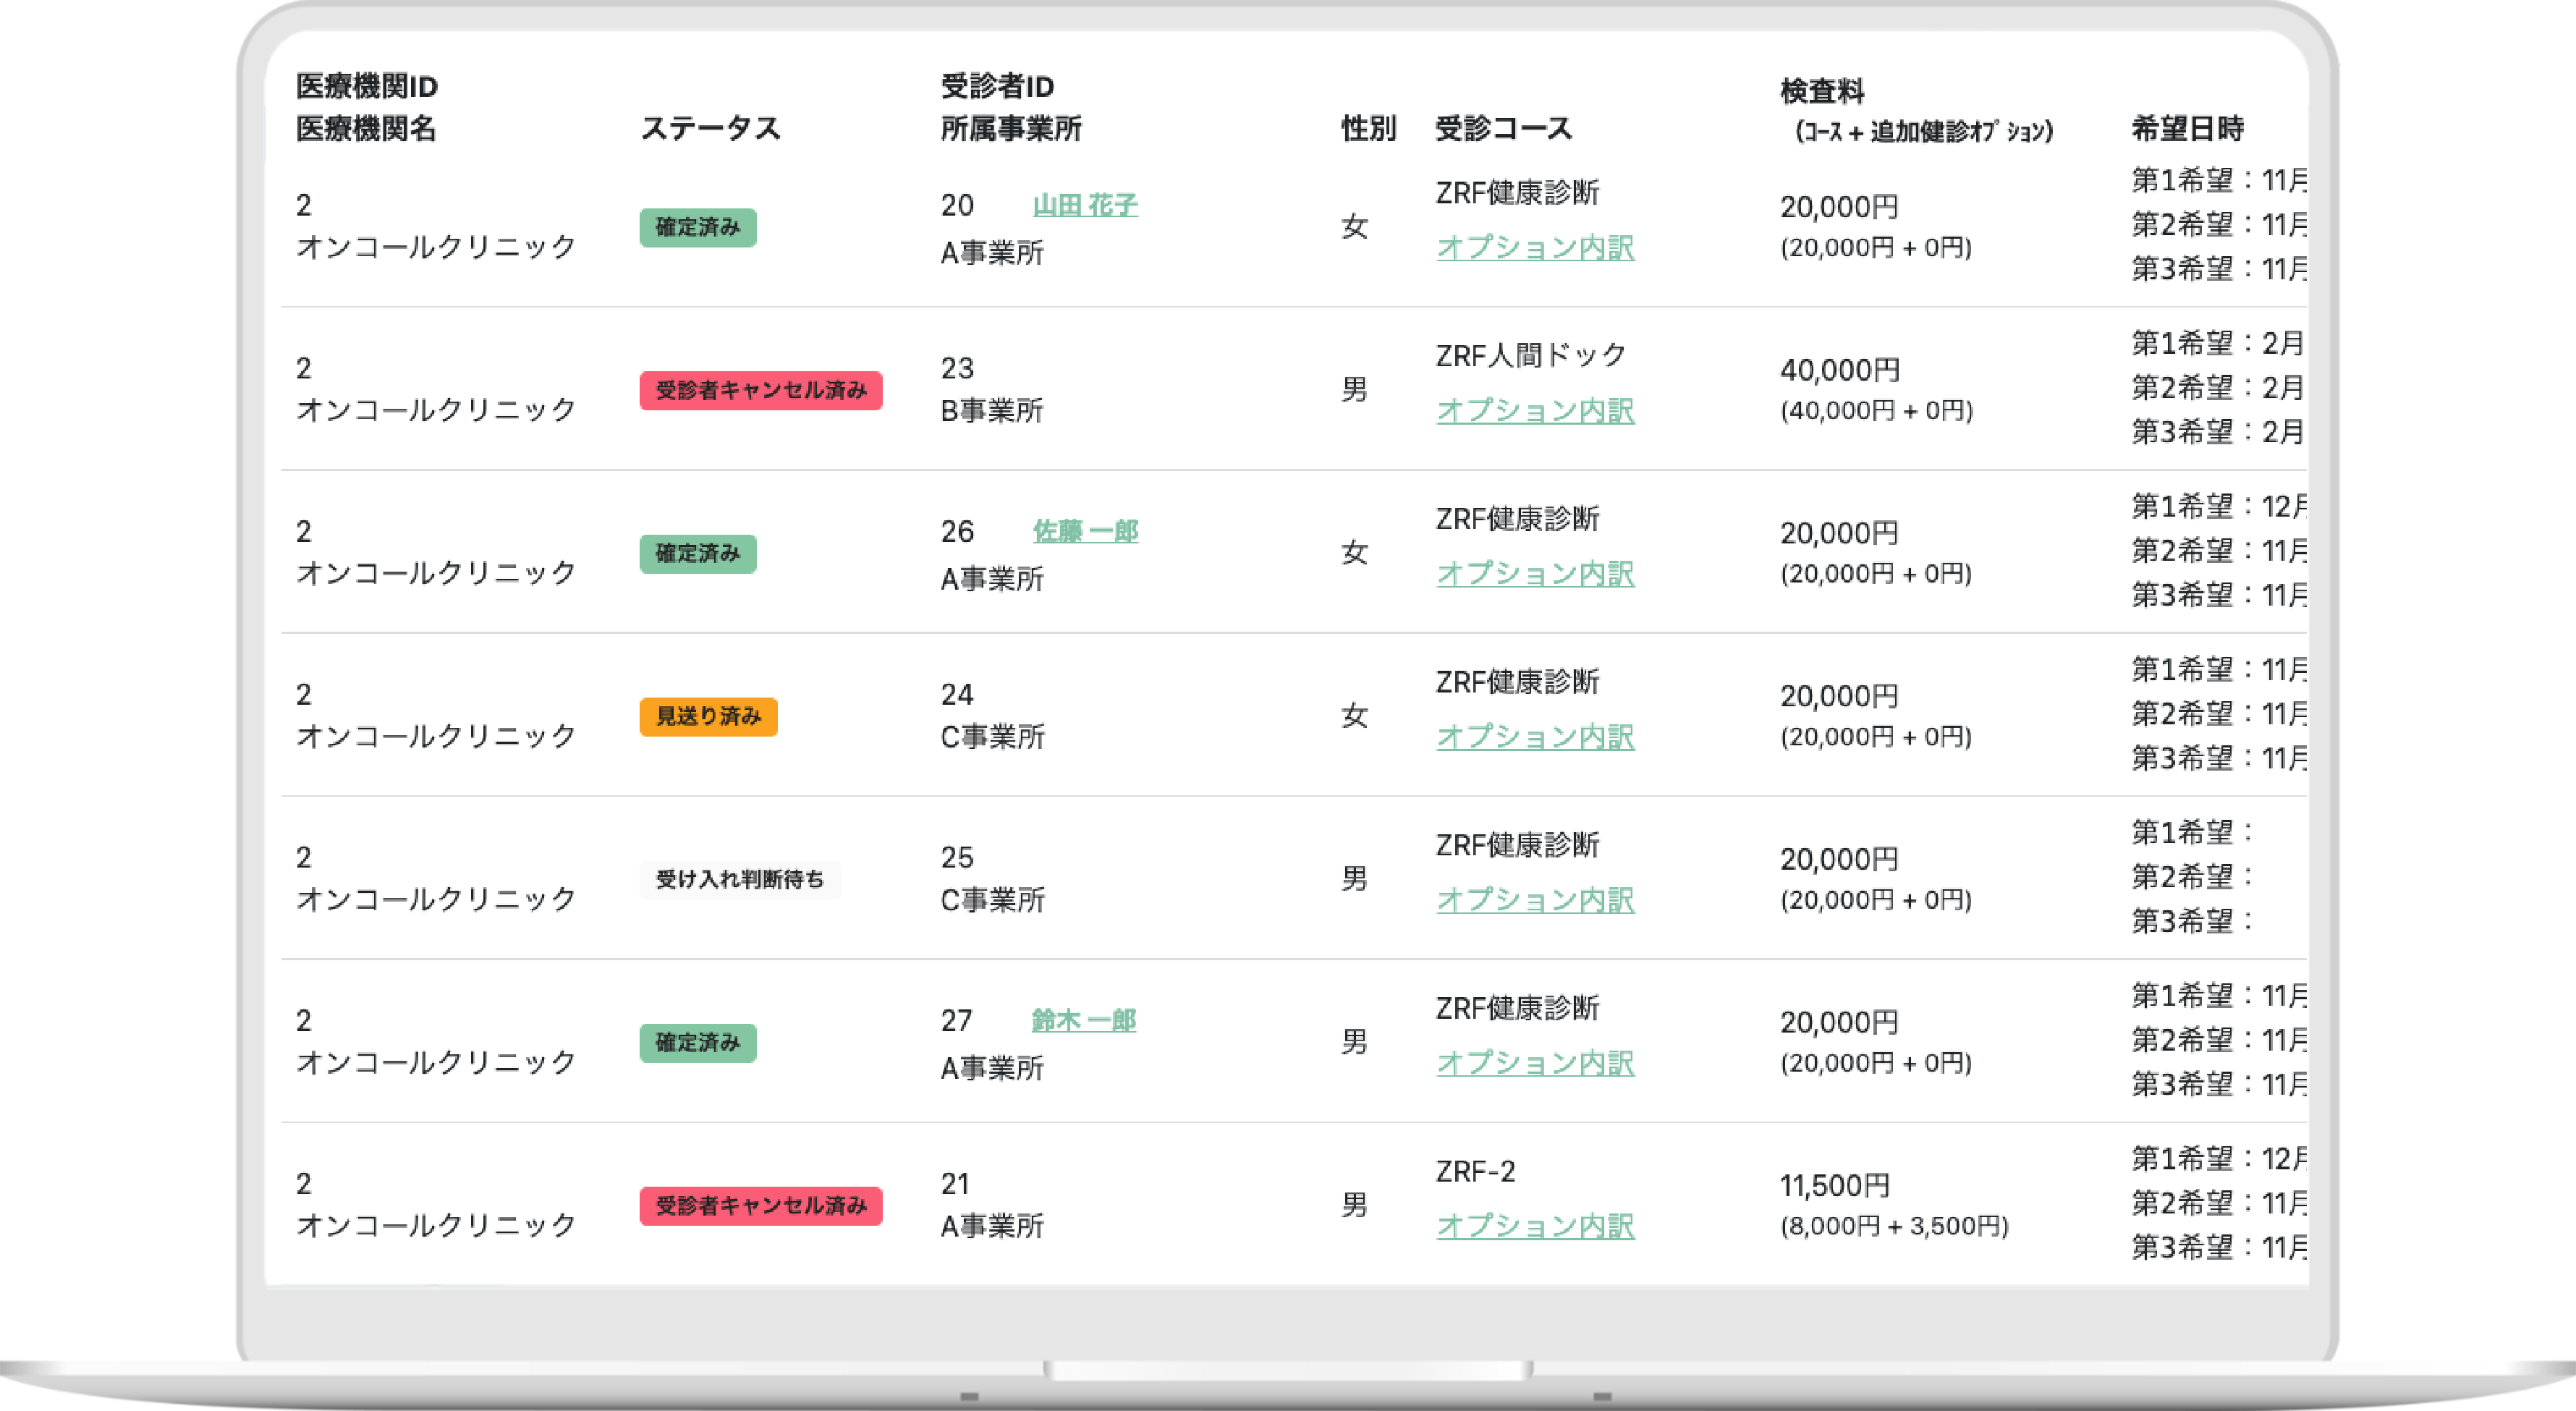Open オプション内訳 link for patient 27
Viewport: 2576px width, 1411px height.
tap(1535, 1062)
